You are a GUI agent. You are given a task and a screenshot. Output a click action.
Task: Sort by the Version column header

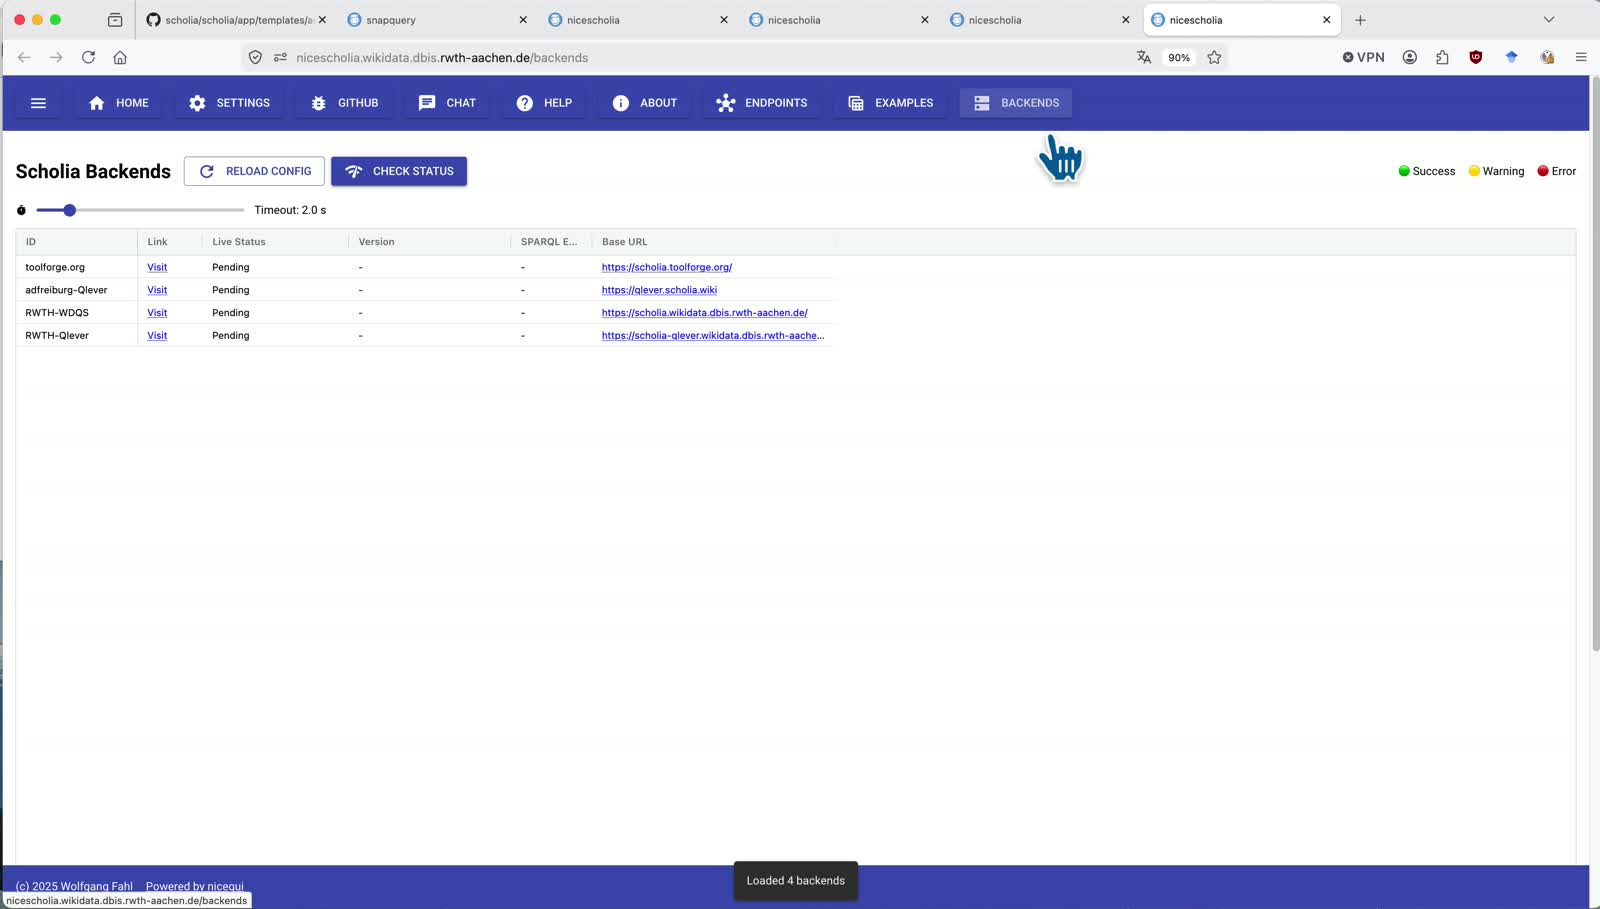429,242
